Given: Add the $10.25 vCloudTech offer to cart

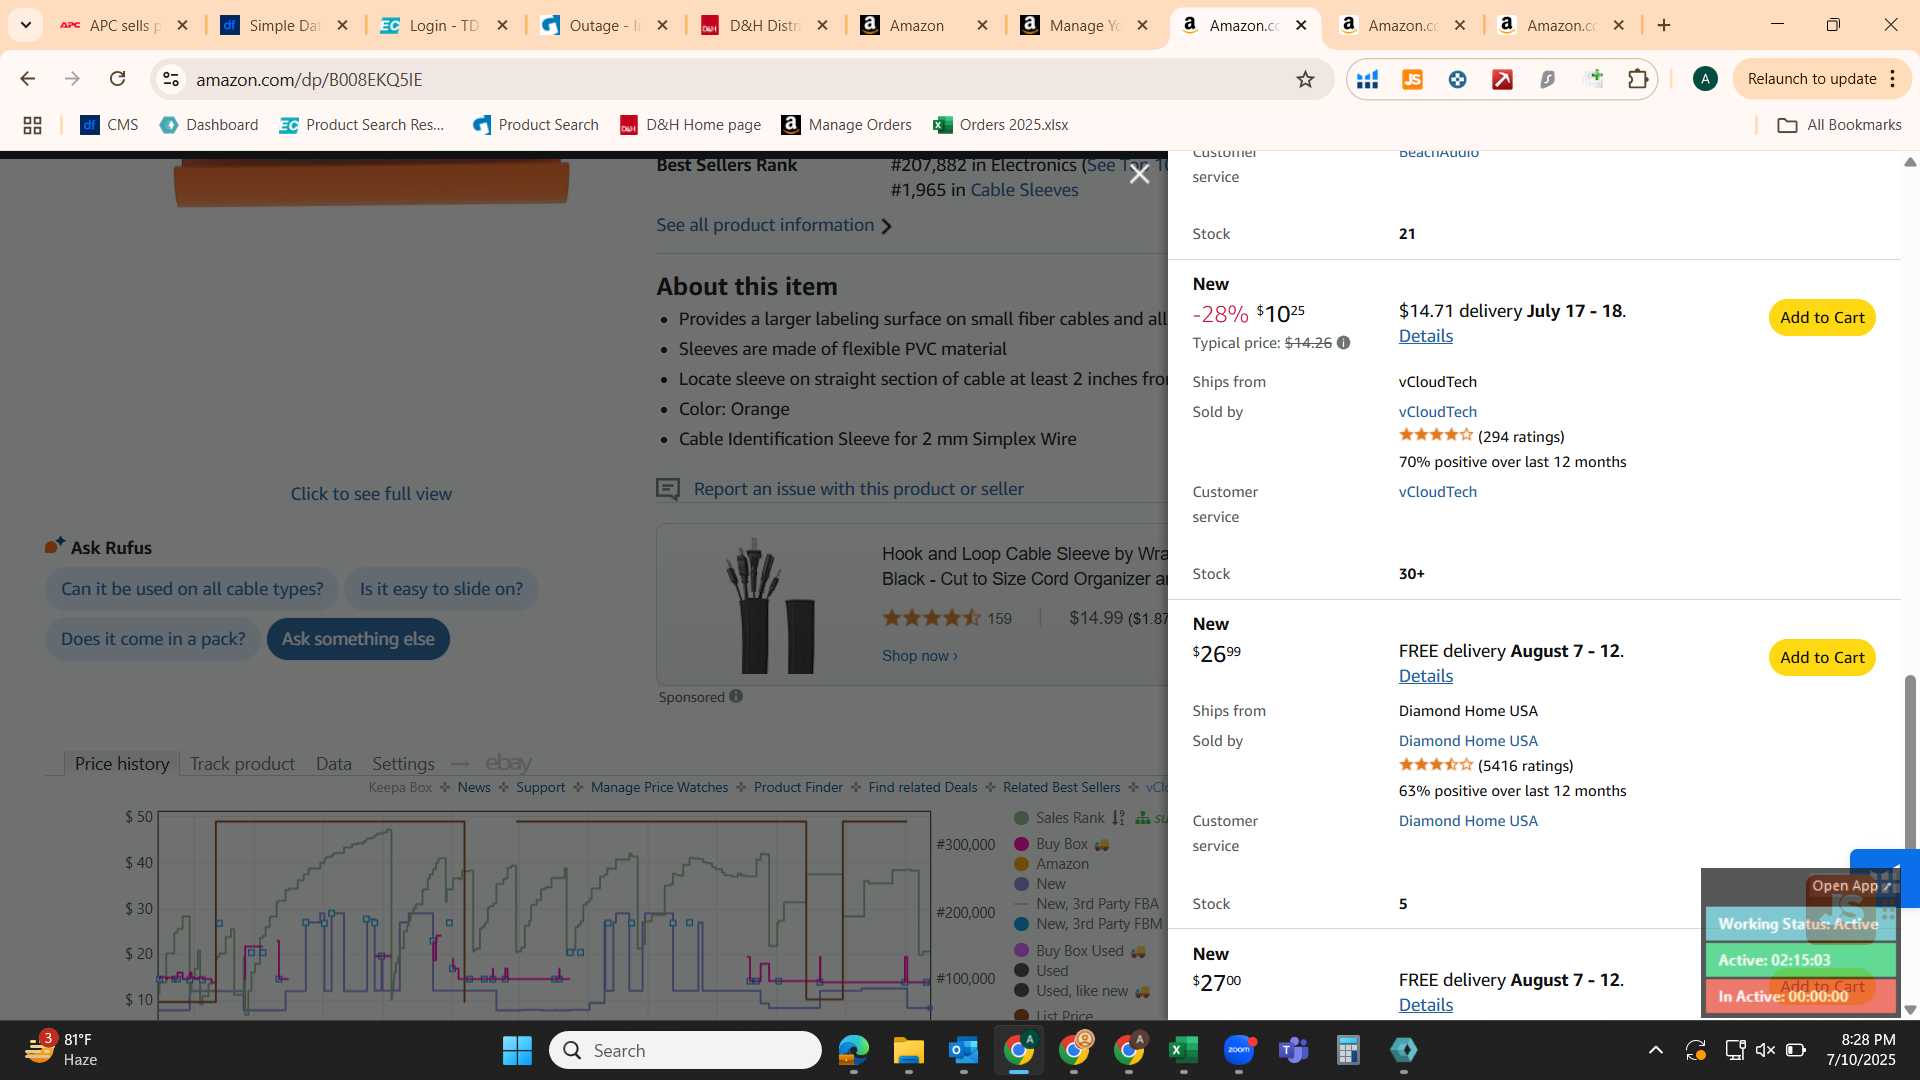Looking at the screenshot, I should point(1822,318).
